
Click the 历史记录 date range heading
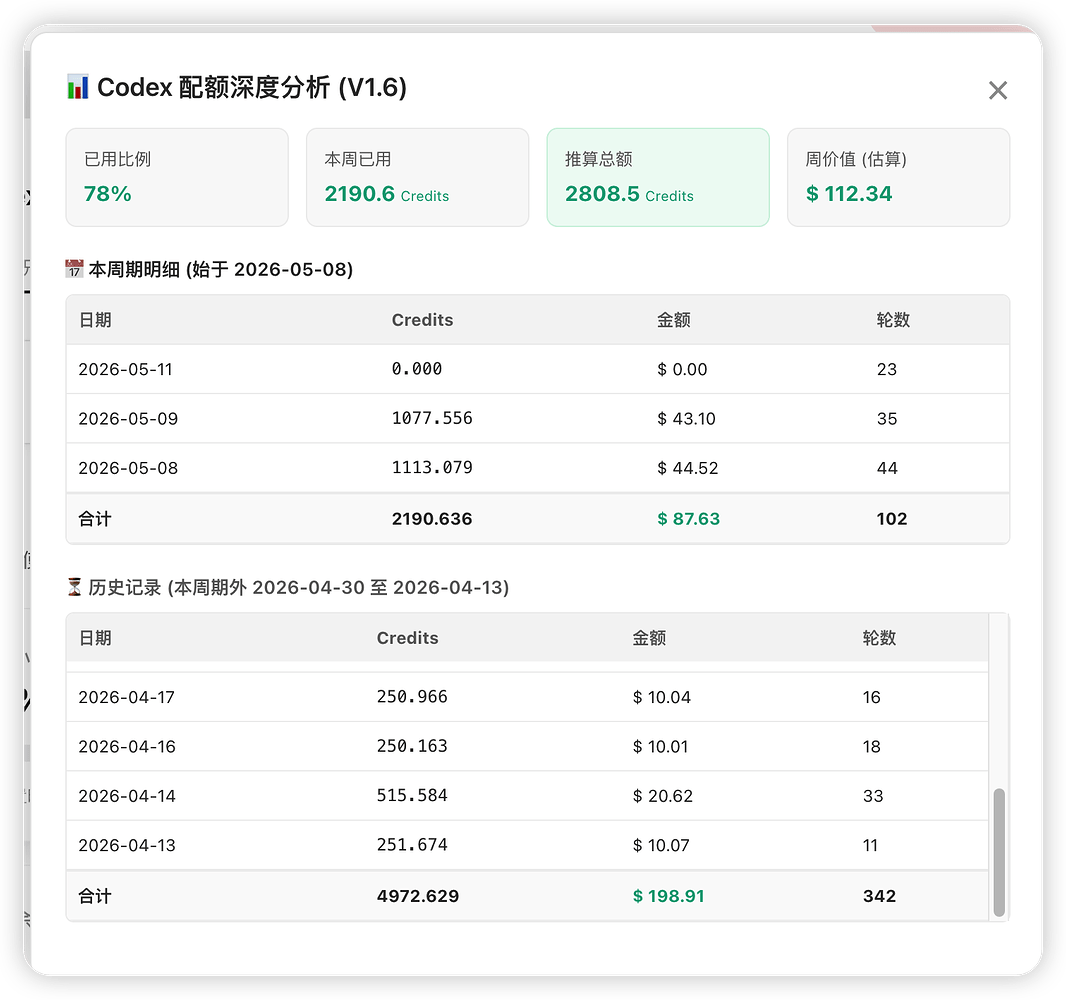coord(298,587)
